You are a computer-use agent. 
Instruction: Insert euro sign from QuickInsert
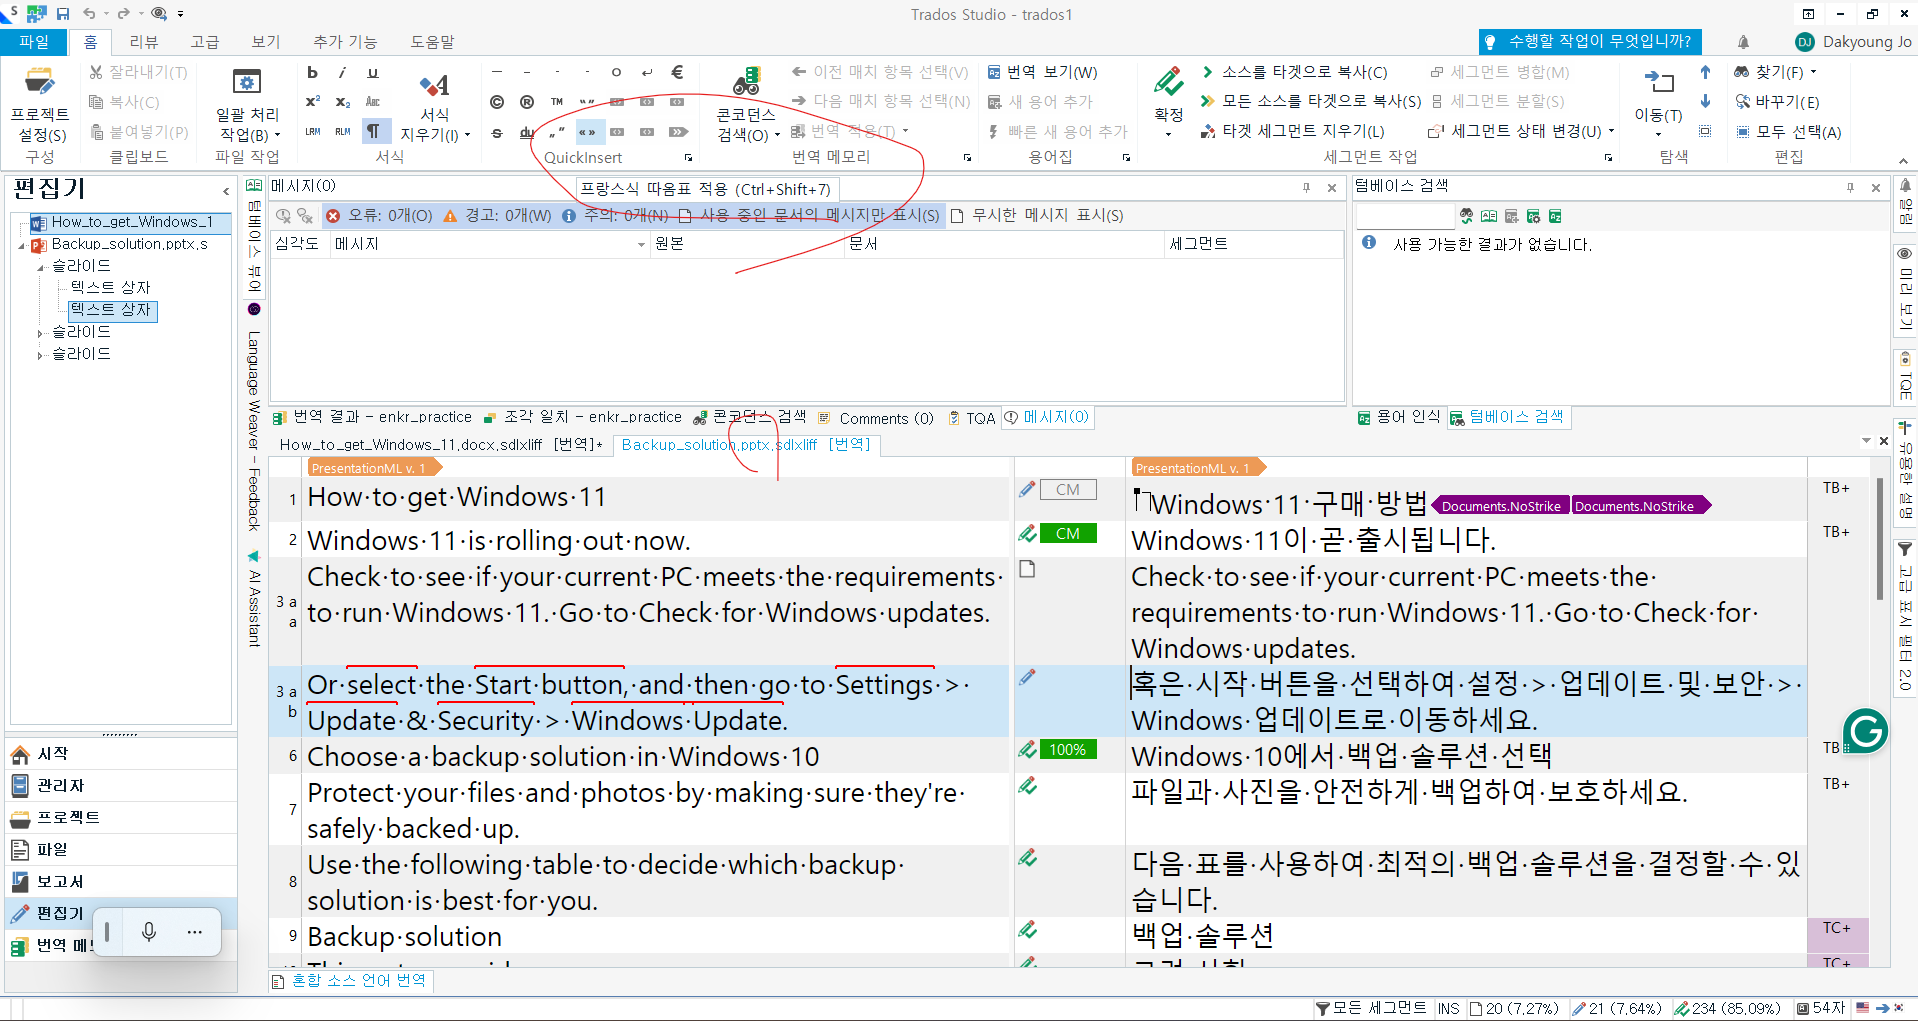coord(677,72)
